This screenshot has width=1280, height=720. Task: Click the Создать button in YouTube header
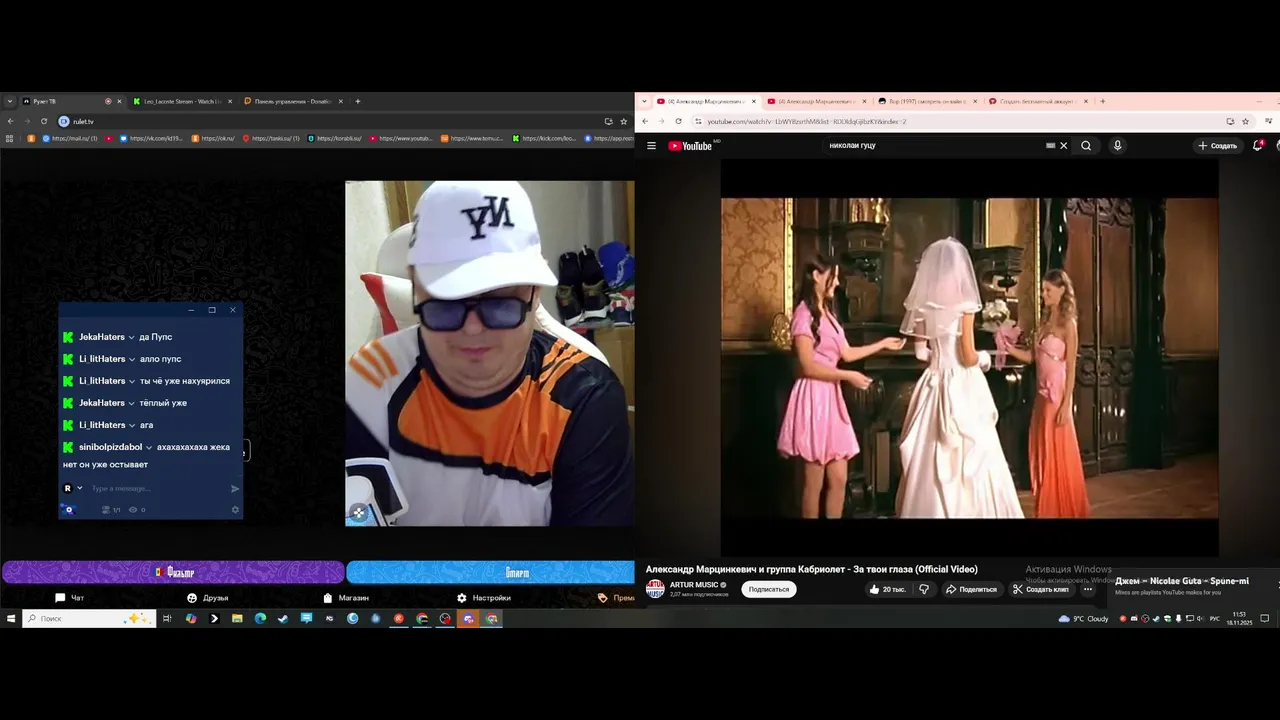[x=1217, y=146]
